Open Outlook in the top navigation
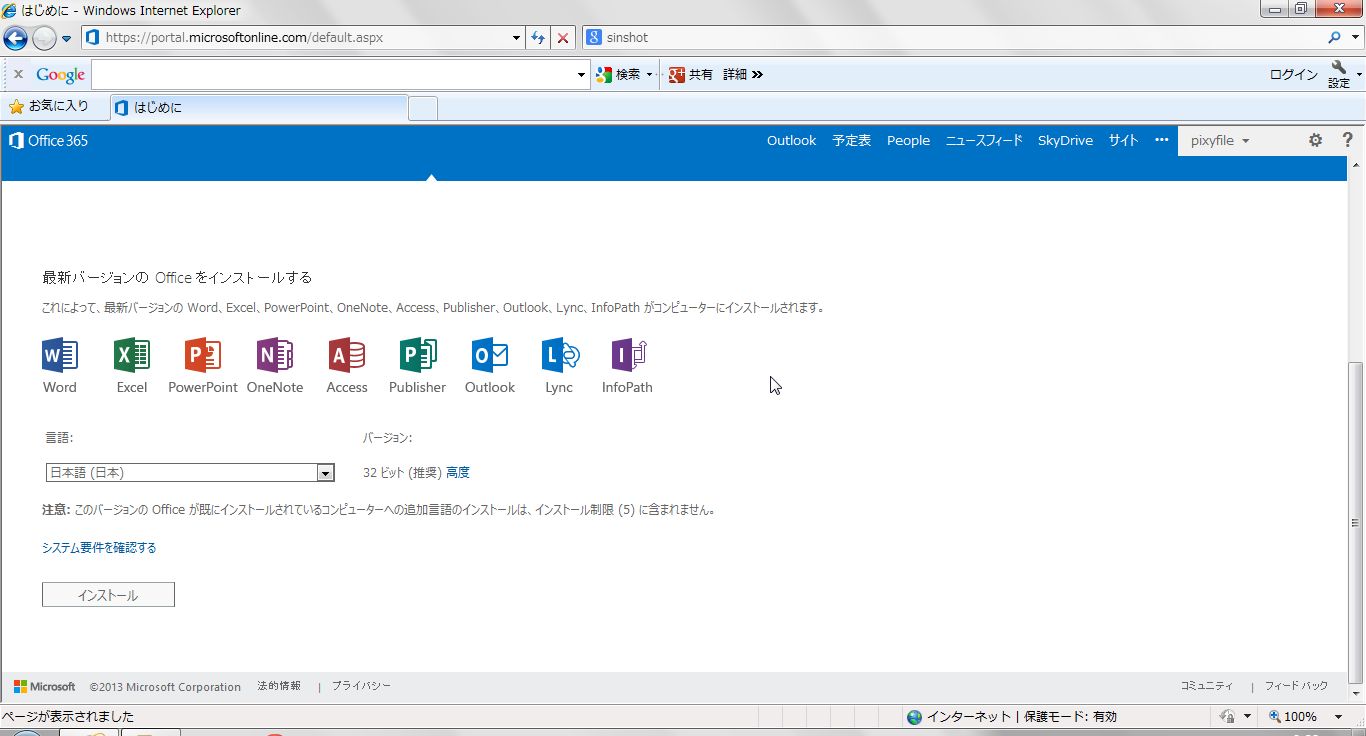The height and width of the screenshot is (736, 1366). pos(792,141)
